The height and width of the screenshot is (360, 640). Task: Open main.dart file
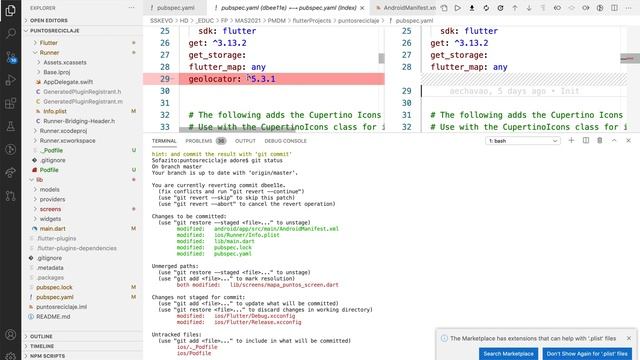[53, 229]
